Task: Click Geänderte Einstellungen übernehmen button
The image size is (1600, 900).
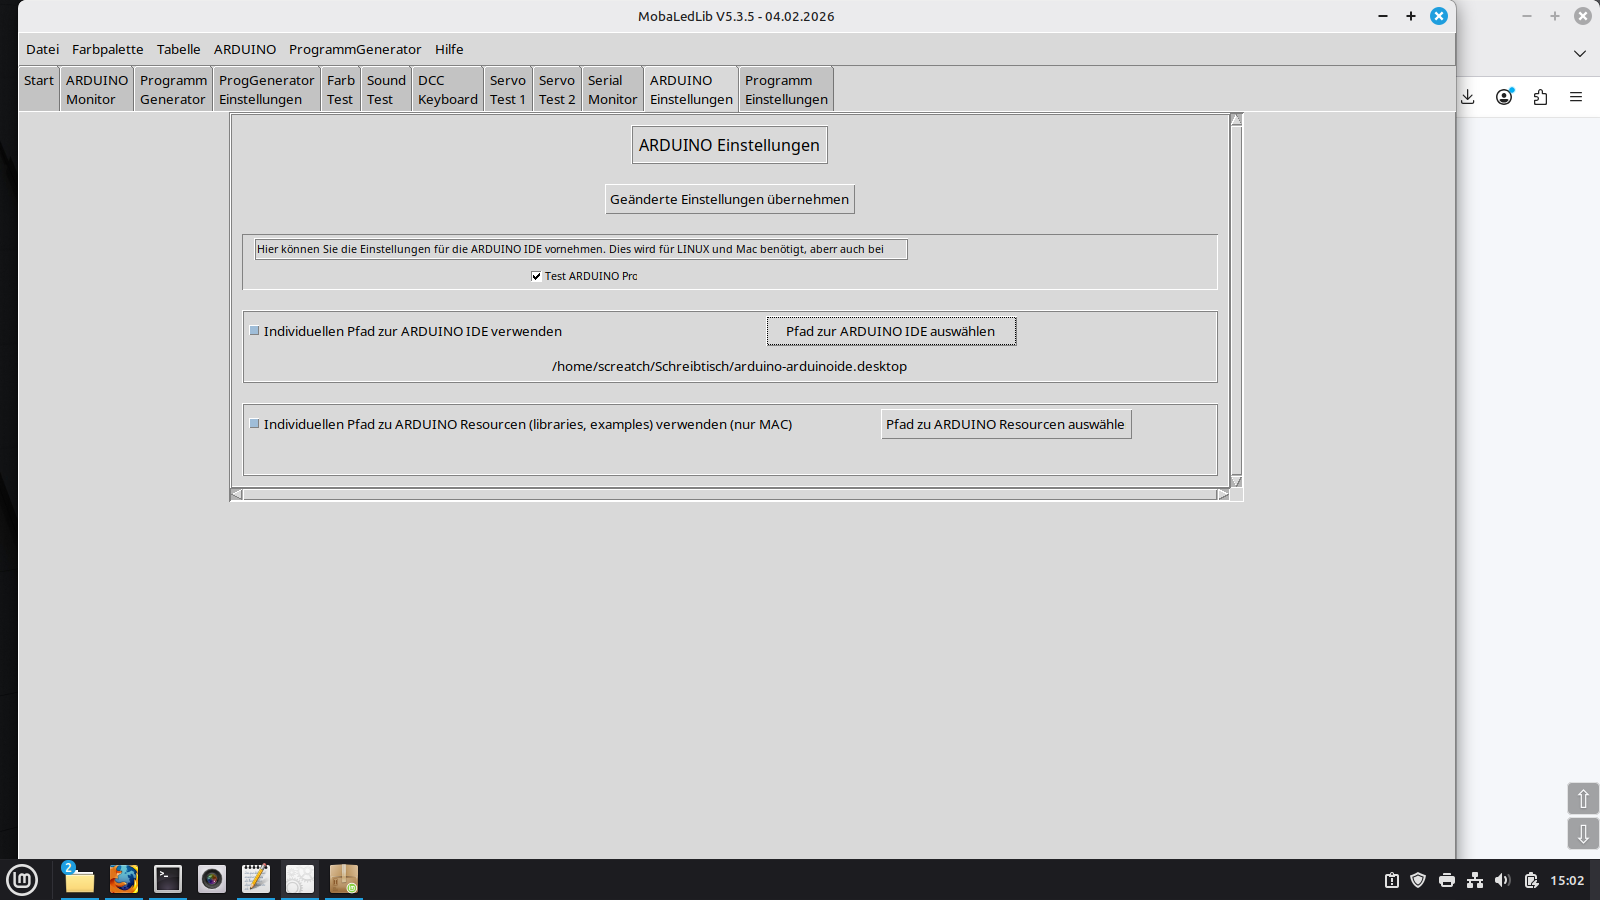Action: click(x=729, y=199)
